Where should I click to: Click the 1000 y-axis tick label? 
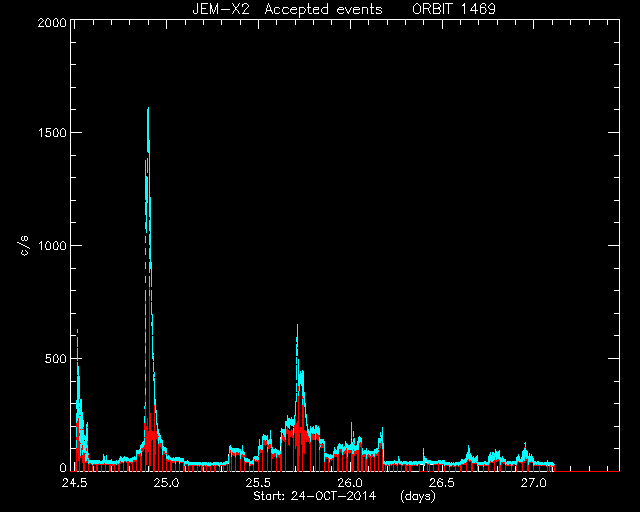(x=52, y=245)
